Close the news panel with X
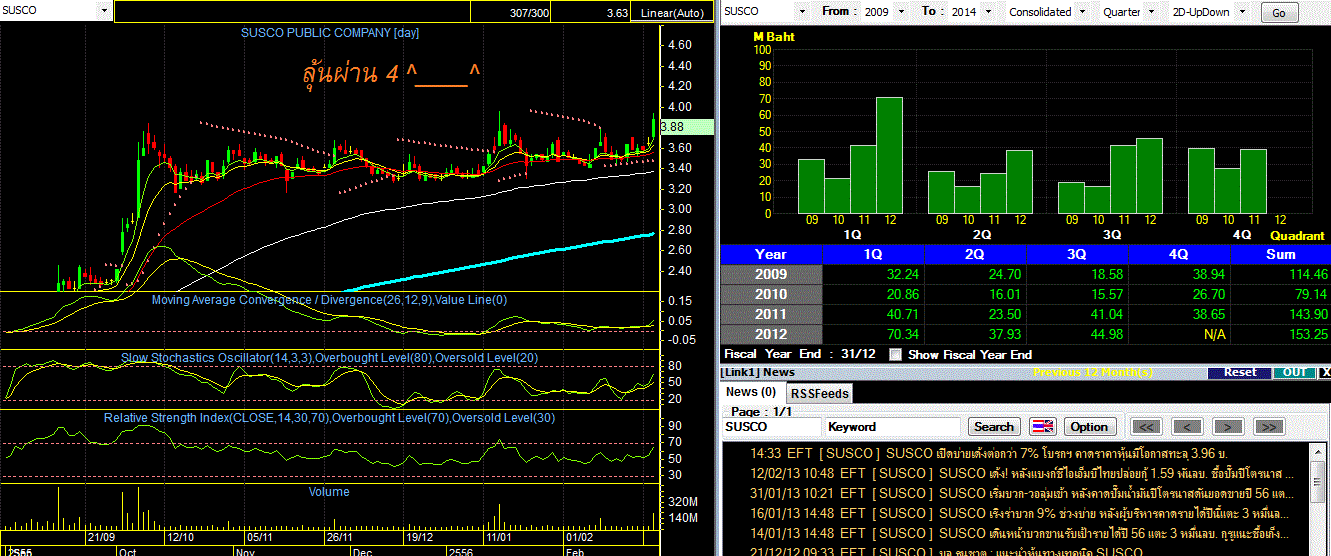The image size is (1331, 556). [x=1325, y=372]
